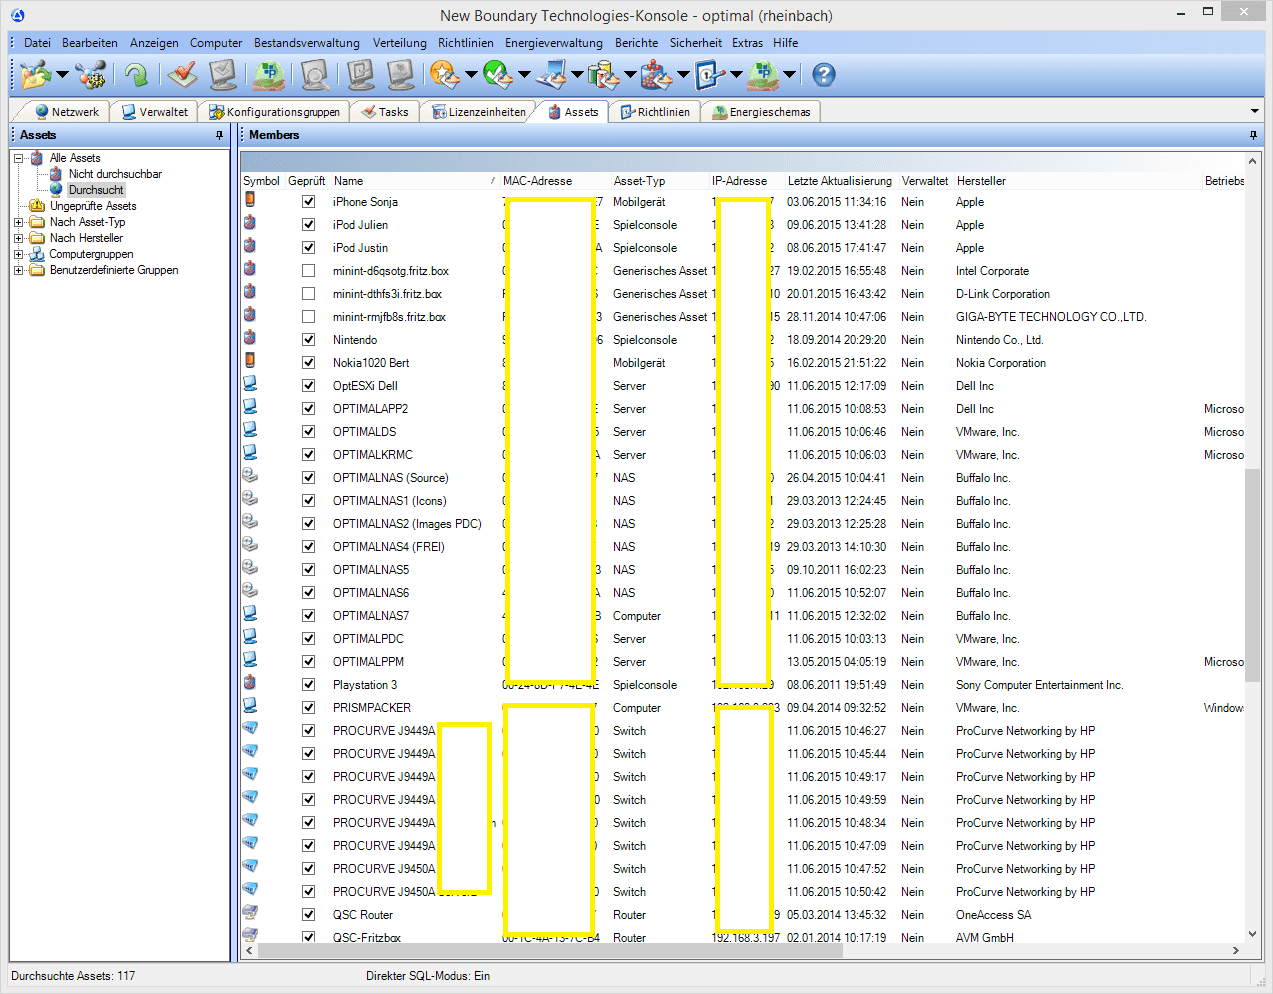This screenshot has height=994, width=1273.
Task: Select Ungeprüfte Assets in the tree
Action: pos(93,206)
